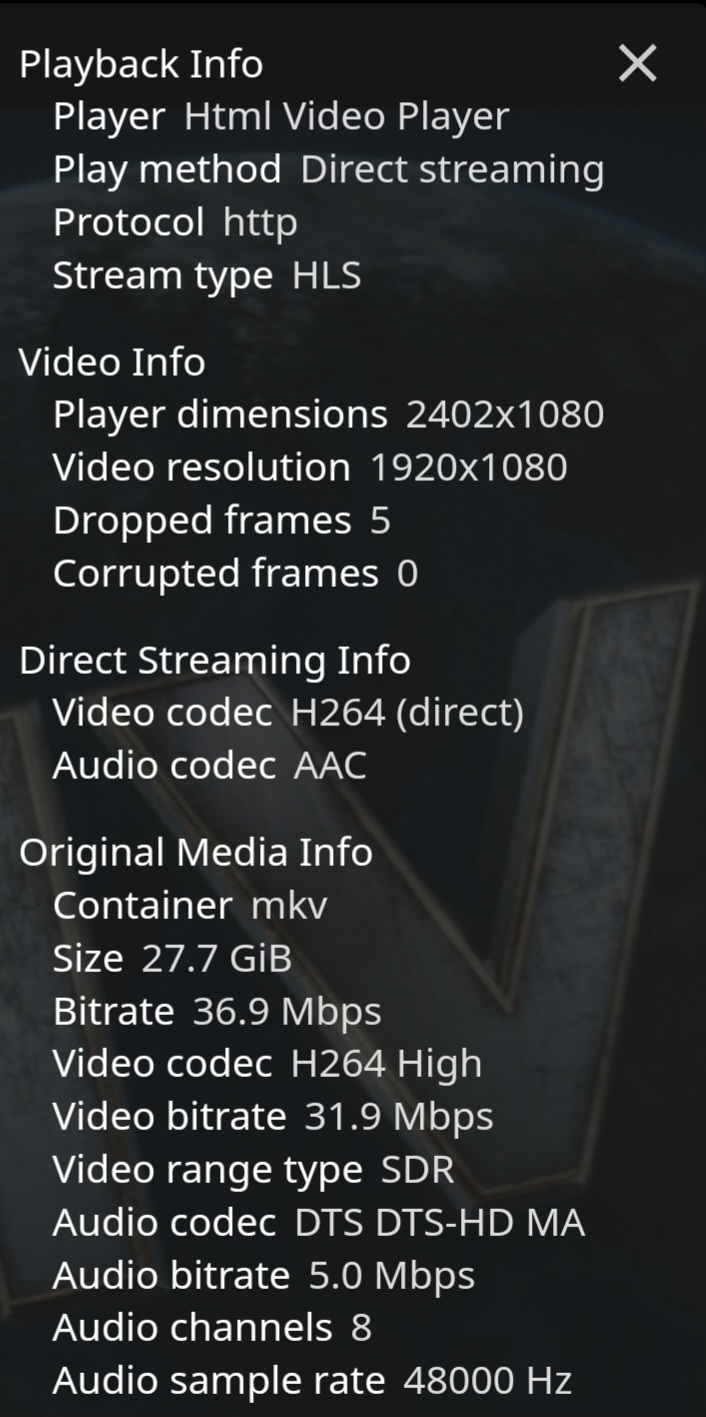This screenshot has width=706, height=1417.
Task: Select the H264 (direct) video codec value
Action: click(x=407, y=713)
